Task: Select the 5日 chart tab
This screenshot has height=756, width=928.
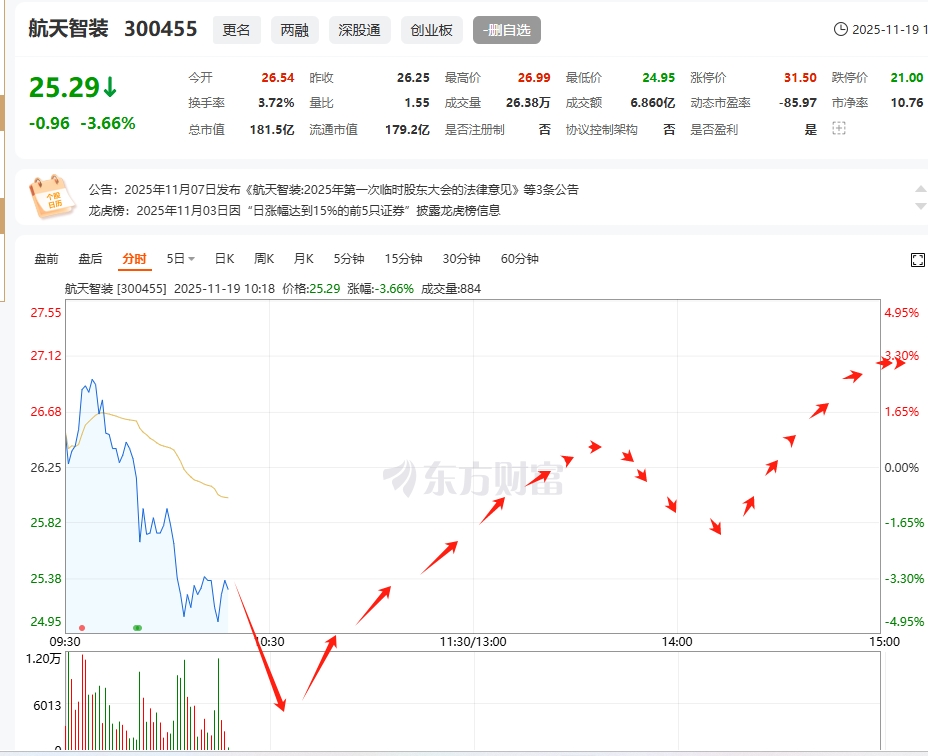Action: tap(176, 259)
